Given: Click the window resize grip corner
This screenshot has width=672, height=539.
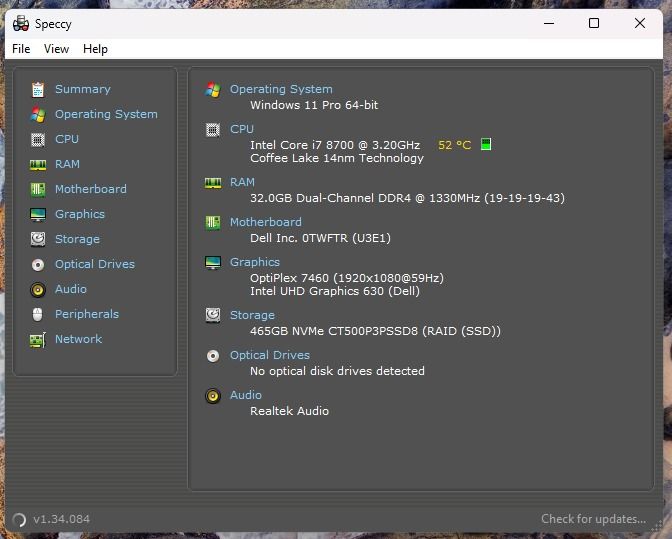Looking at the screenshot, I should click(x=657, y=526).
